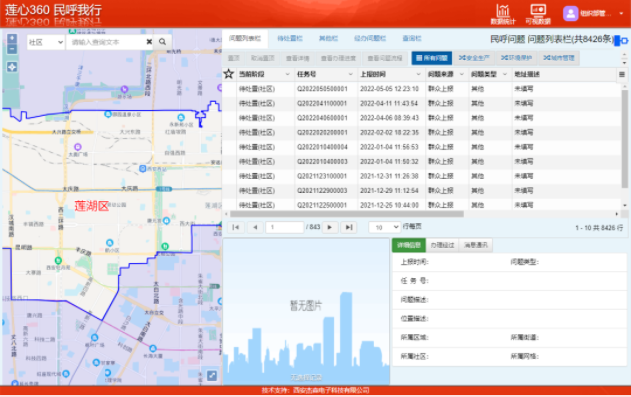Switch to the 待处置栏 tab
This screenshot has width=631, height=397.
(290, 39)
